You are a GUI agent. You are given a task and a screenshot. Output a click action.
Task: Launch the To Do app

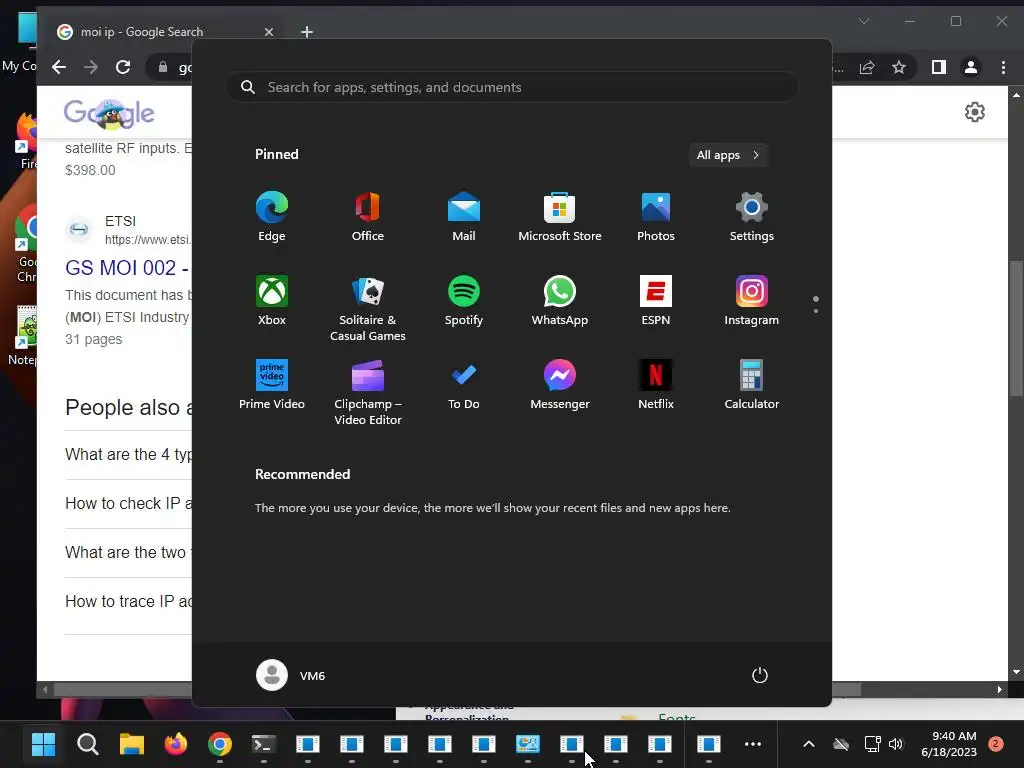[464, 385]
